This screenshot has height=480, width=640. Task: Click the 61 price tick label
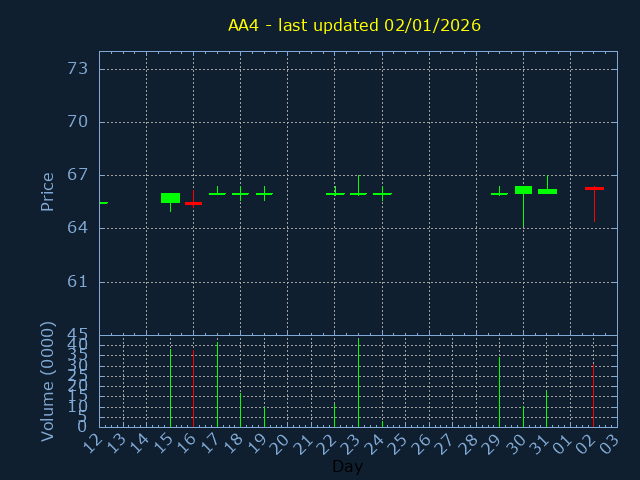[x=77, y=281]
